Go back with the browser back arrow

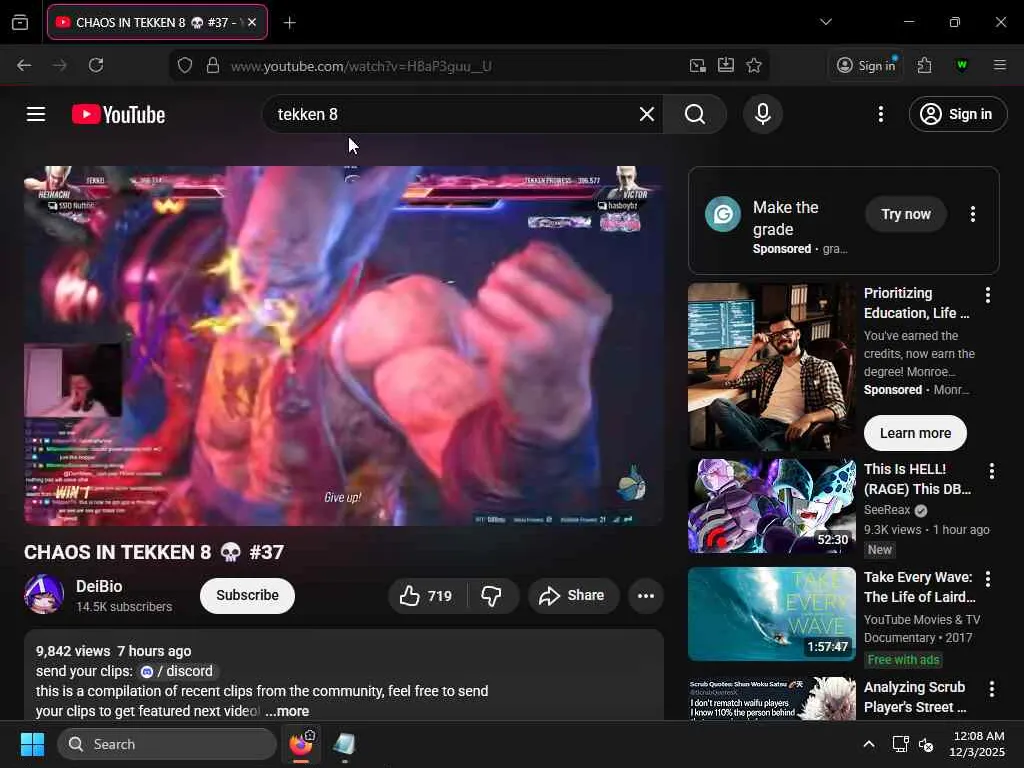(24, 65)
